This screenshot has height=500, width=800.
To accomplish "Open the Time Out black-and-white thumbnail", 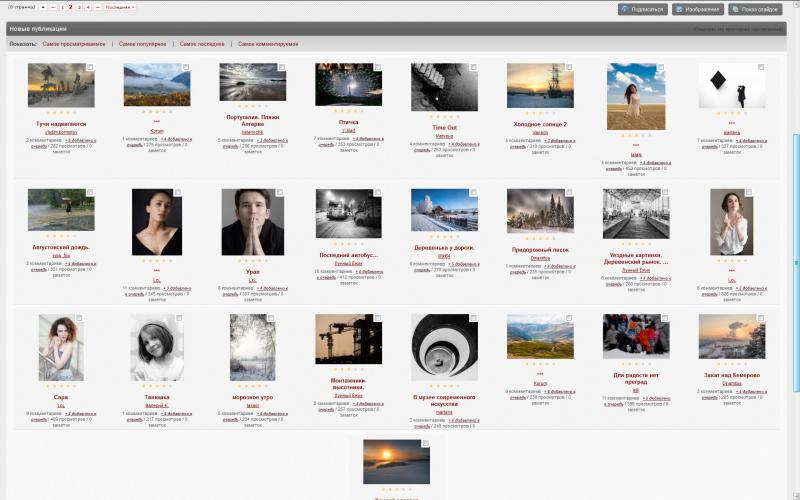I will [x=444, y=87].
